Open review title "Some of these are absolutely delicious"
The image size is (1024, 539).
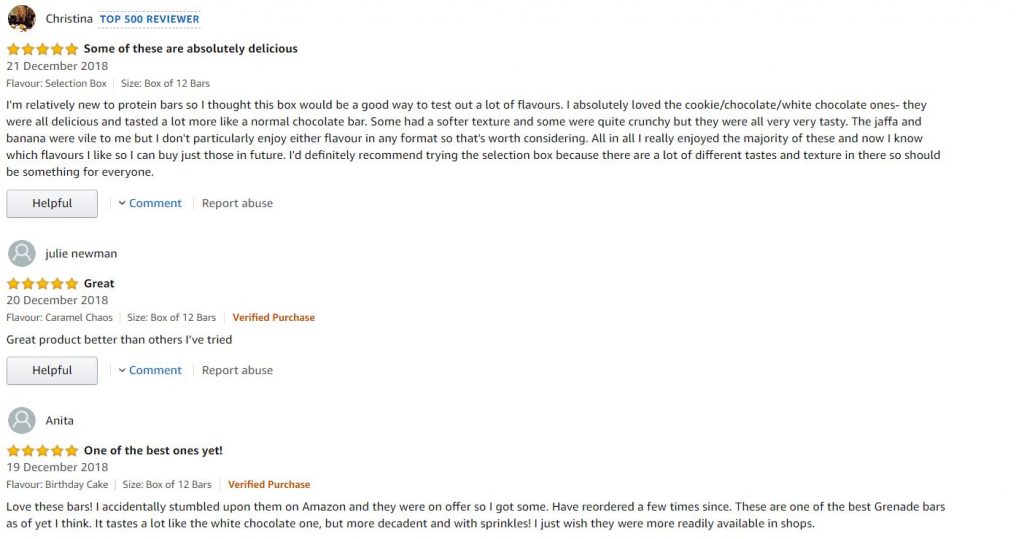tap(191, 48)
